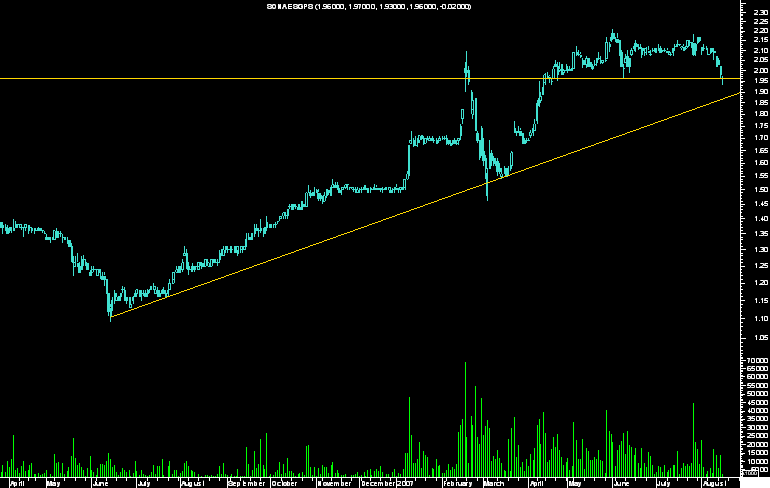The image size is (770, 488).
Task: Click the 50000 volume axis label
Action: (x=758, y=394)
